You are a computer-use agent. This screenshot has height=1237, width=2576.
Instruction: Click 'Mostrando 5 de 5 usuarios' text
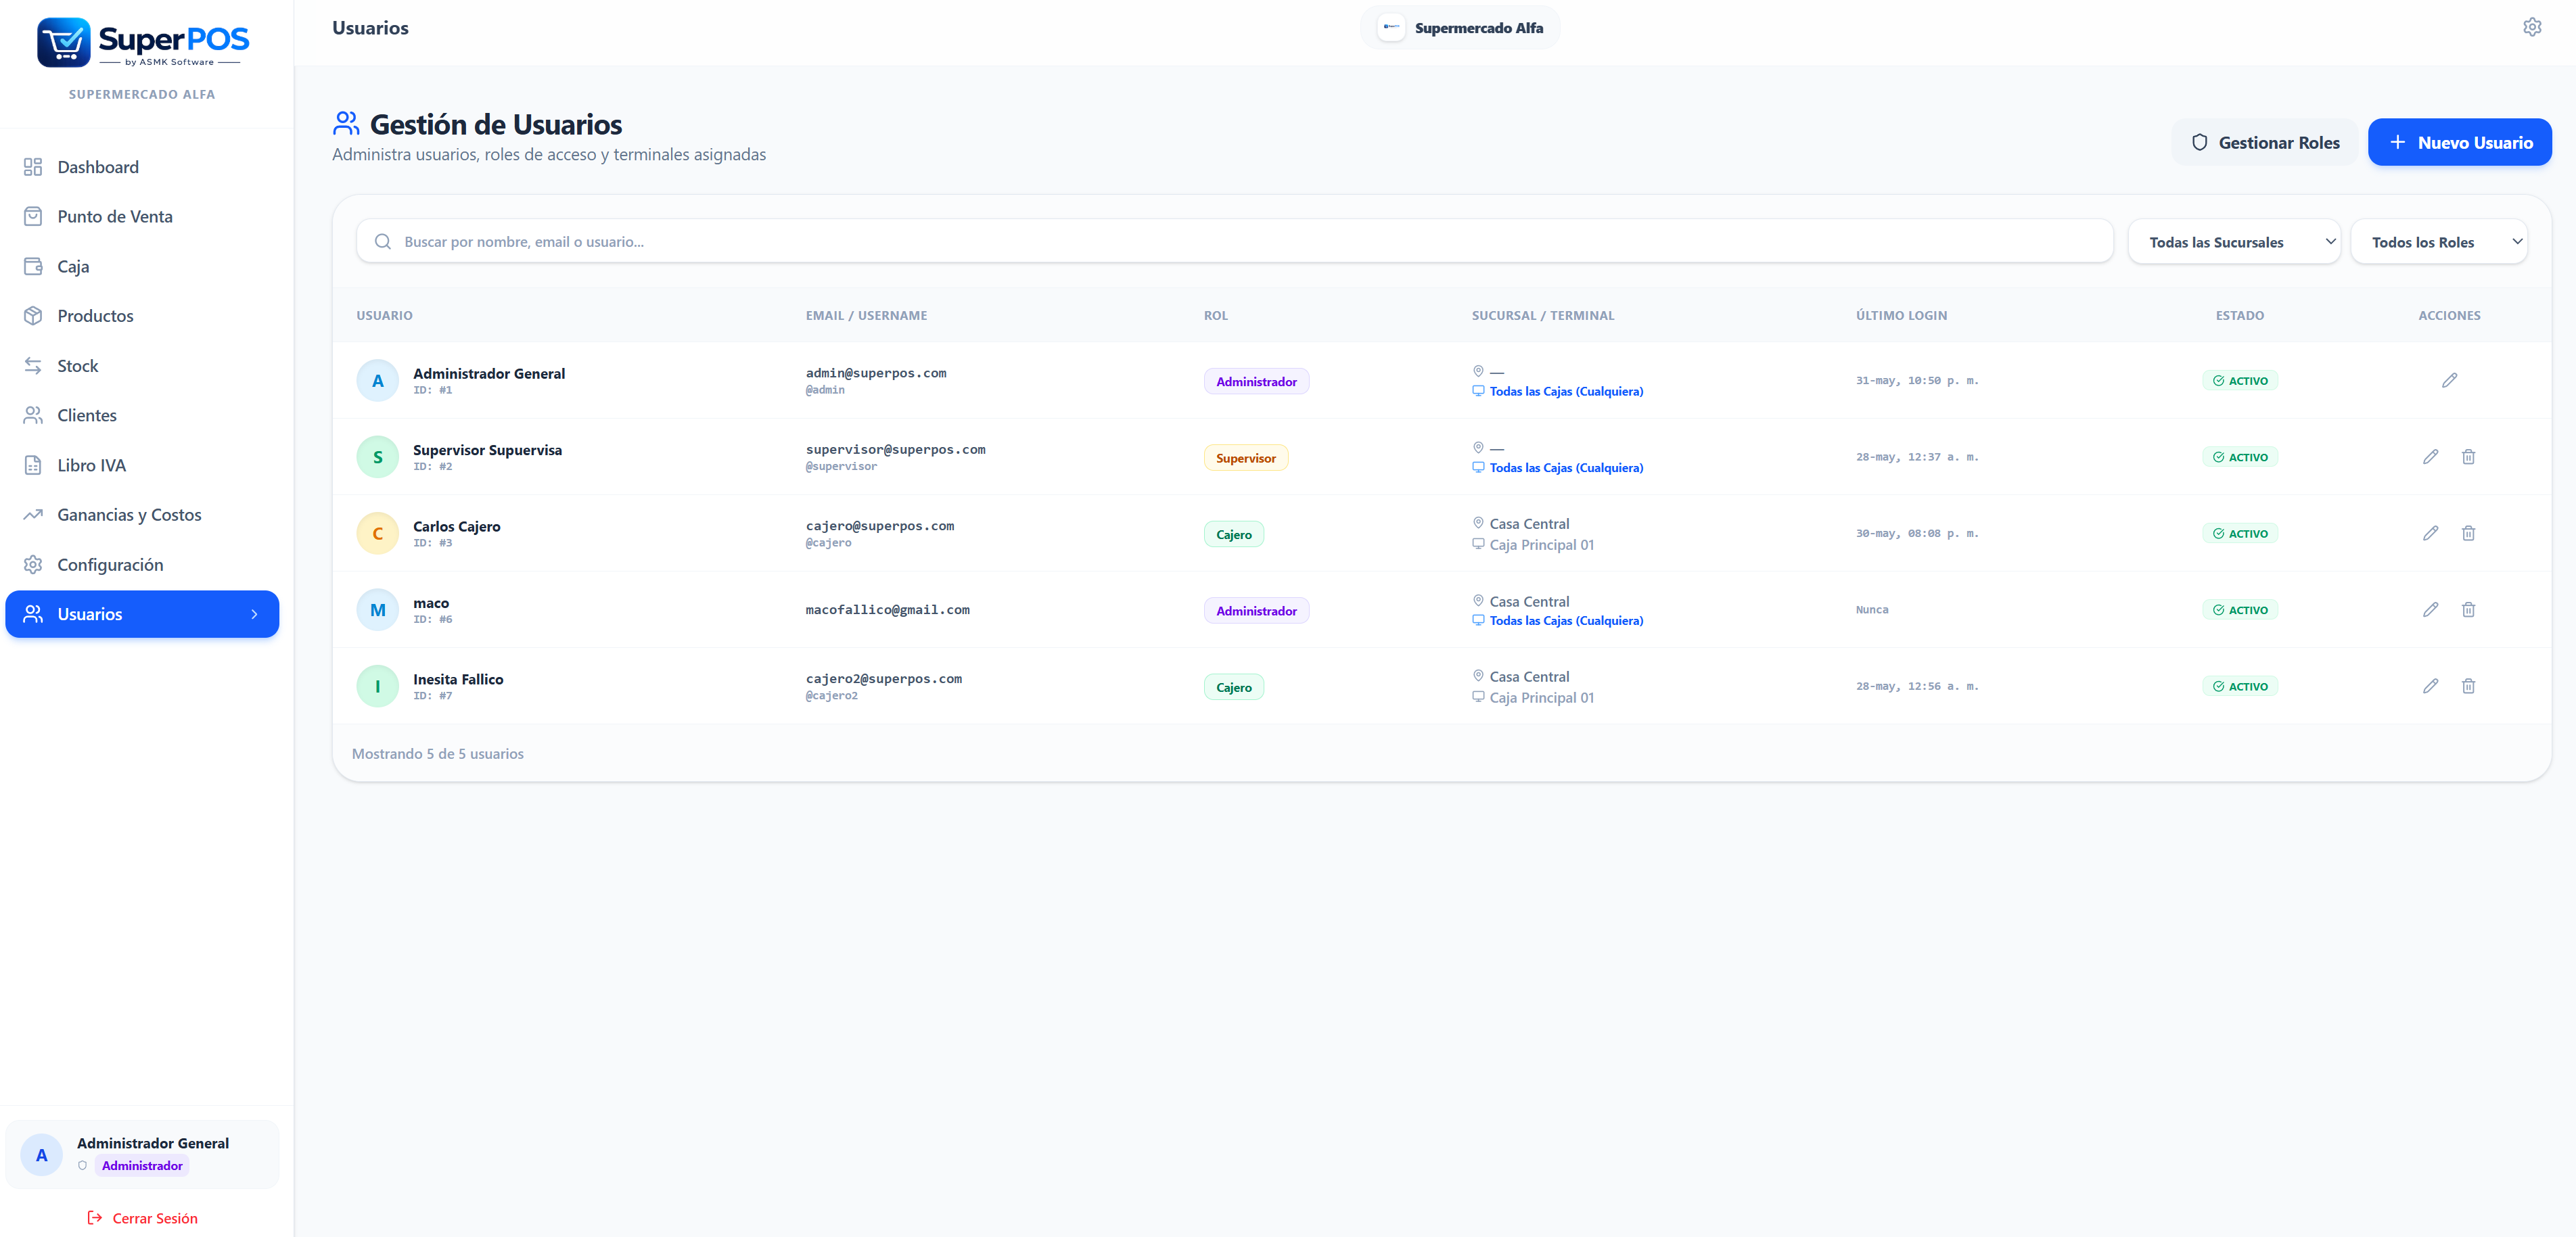tap(438, 754)
